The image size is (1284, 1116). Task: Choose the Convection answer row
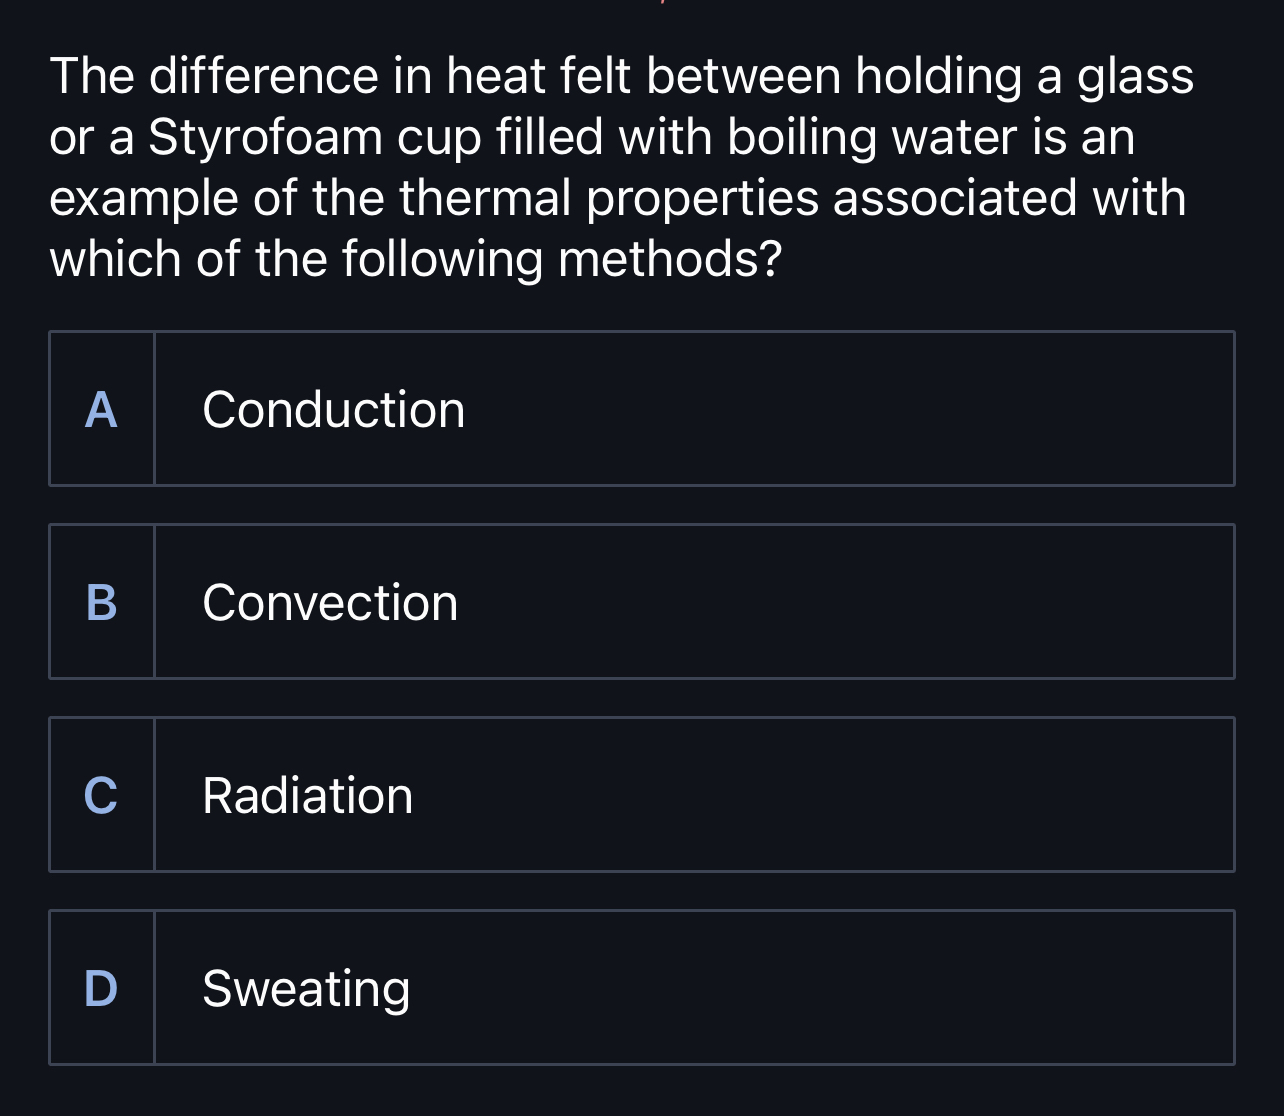pyautogui.click(x=640, y=601)
